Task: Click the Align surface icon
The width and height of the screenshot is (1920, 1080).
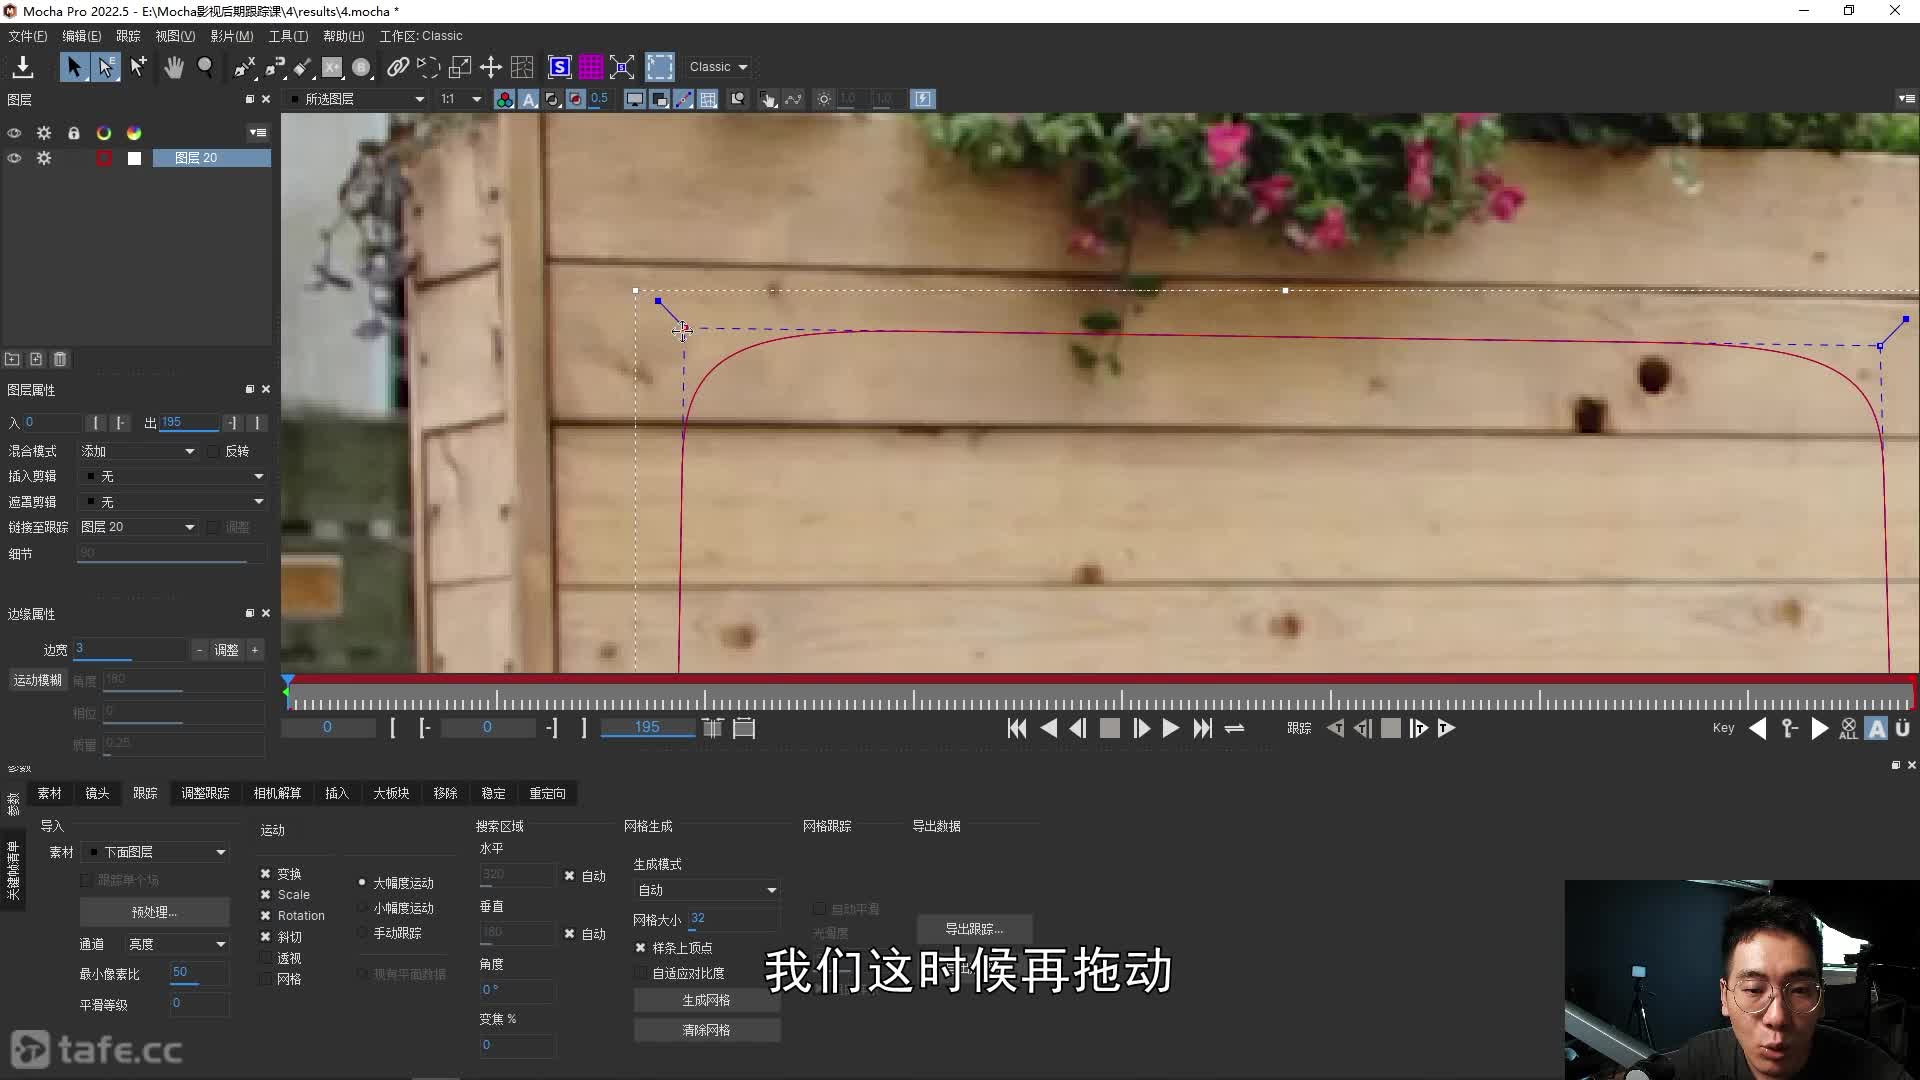Action: (x=622, y=67)
